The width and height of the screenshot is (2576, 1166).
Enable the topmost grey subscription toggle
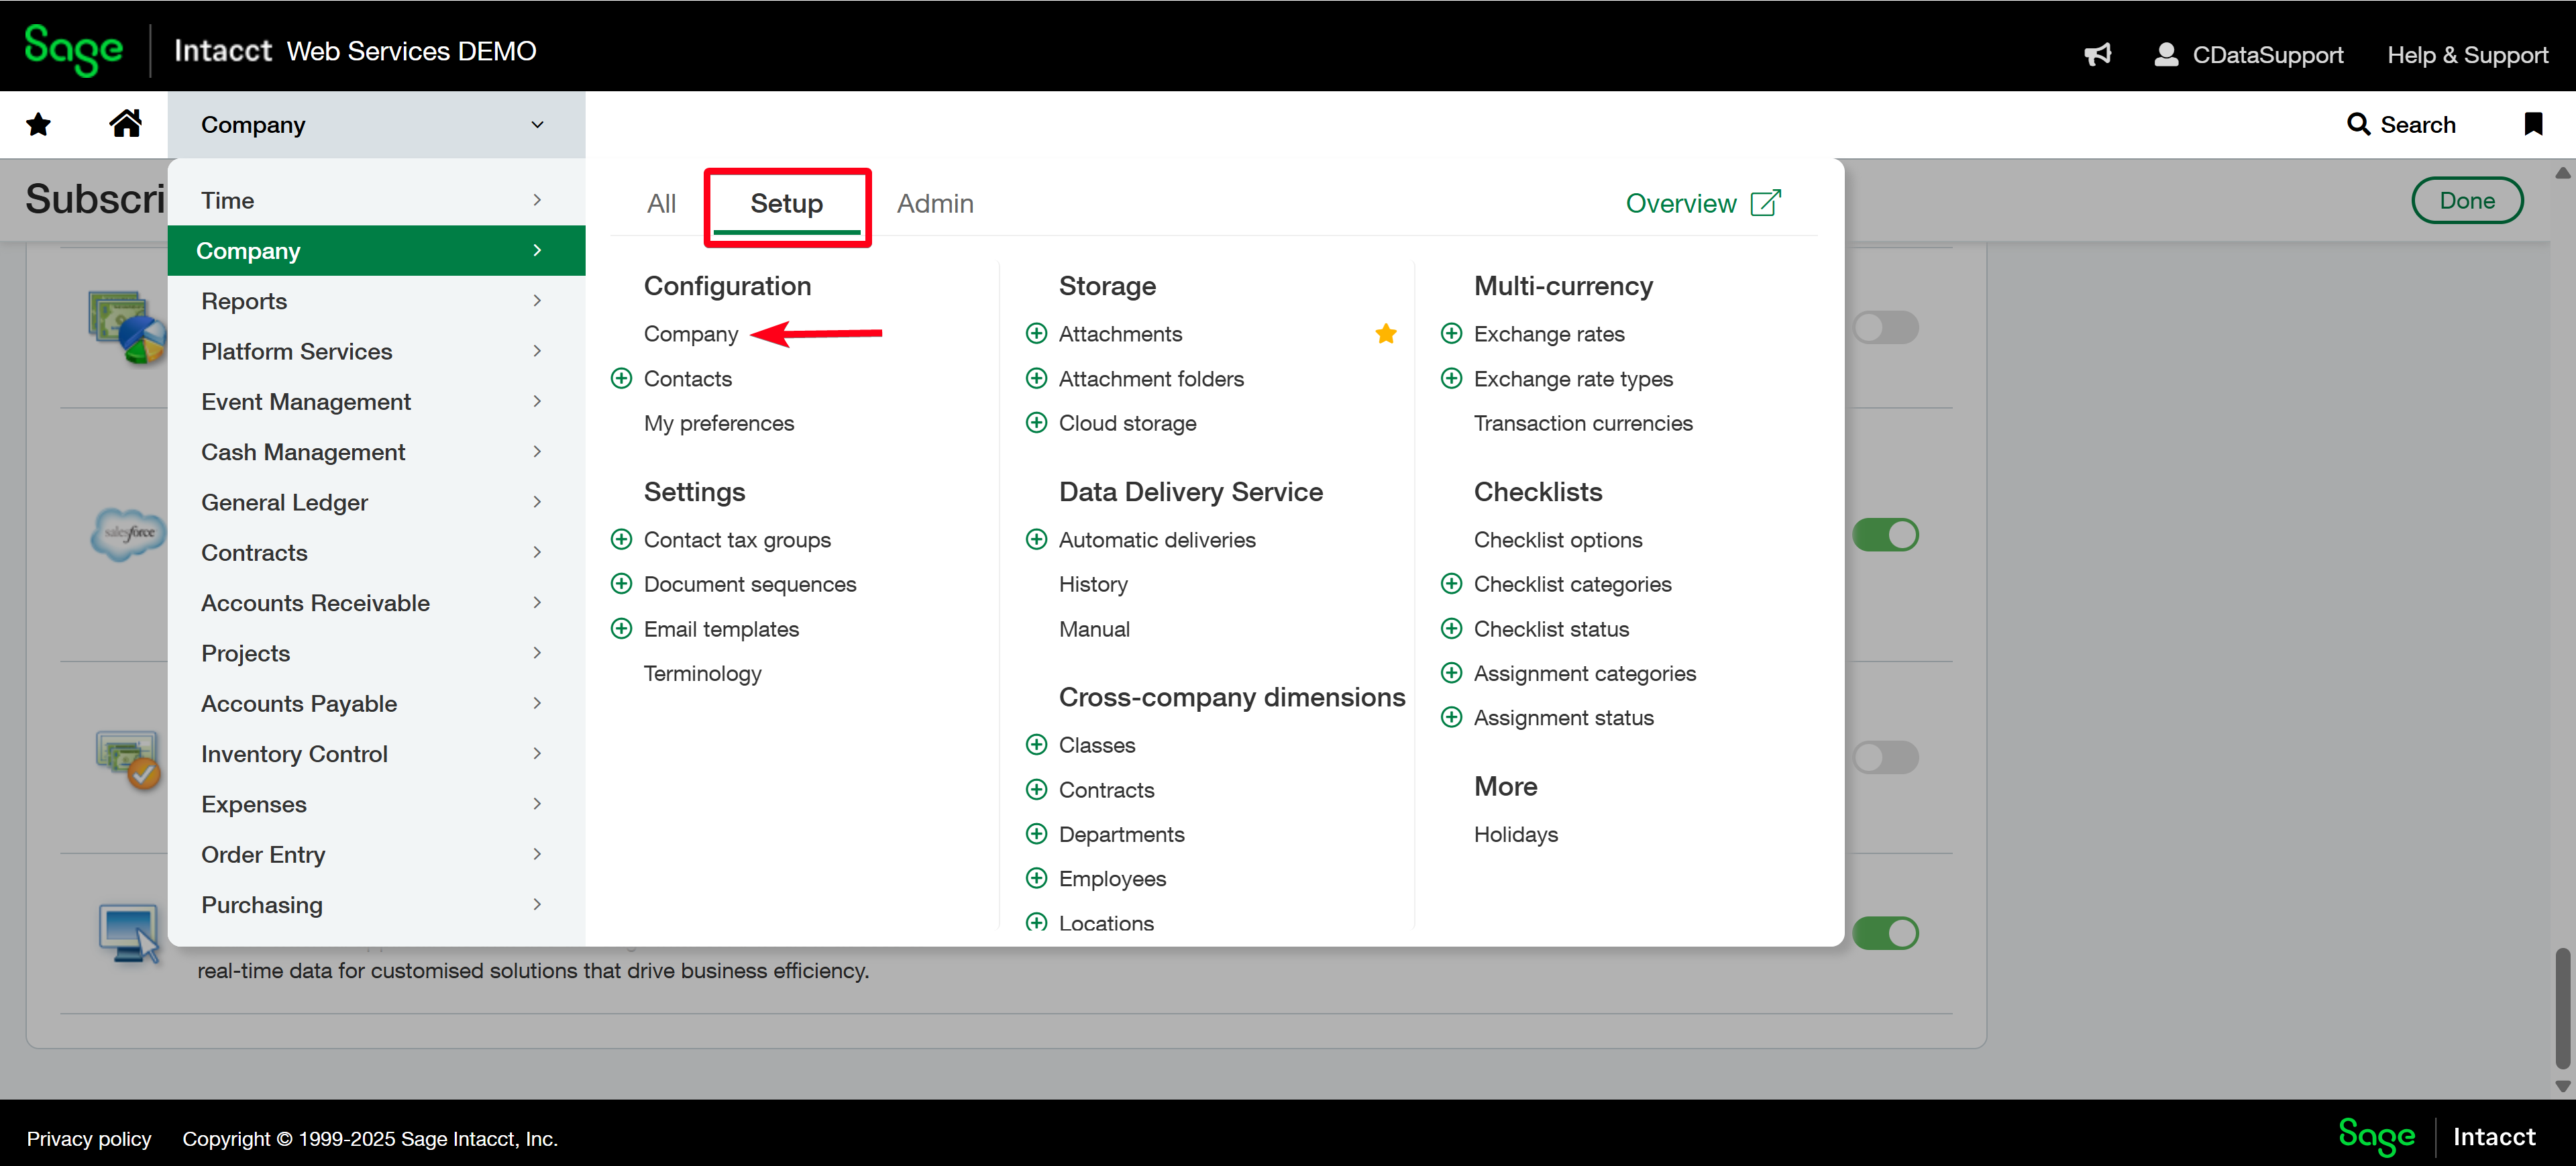point(1885,327)
